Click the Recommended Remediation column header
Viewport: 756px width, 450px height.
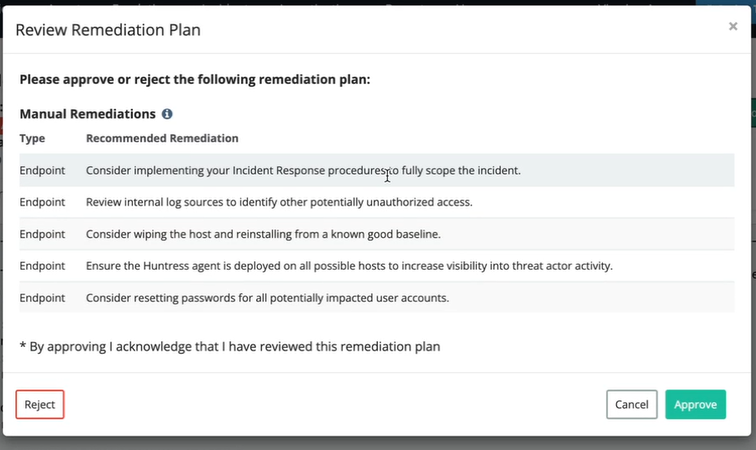[x=162, y=138]
